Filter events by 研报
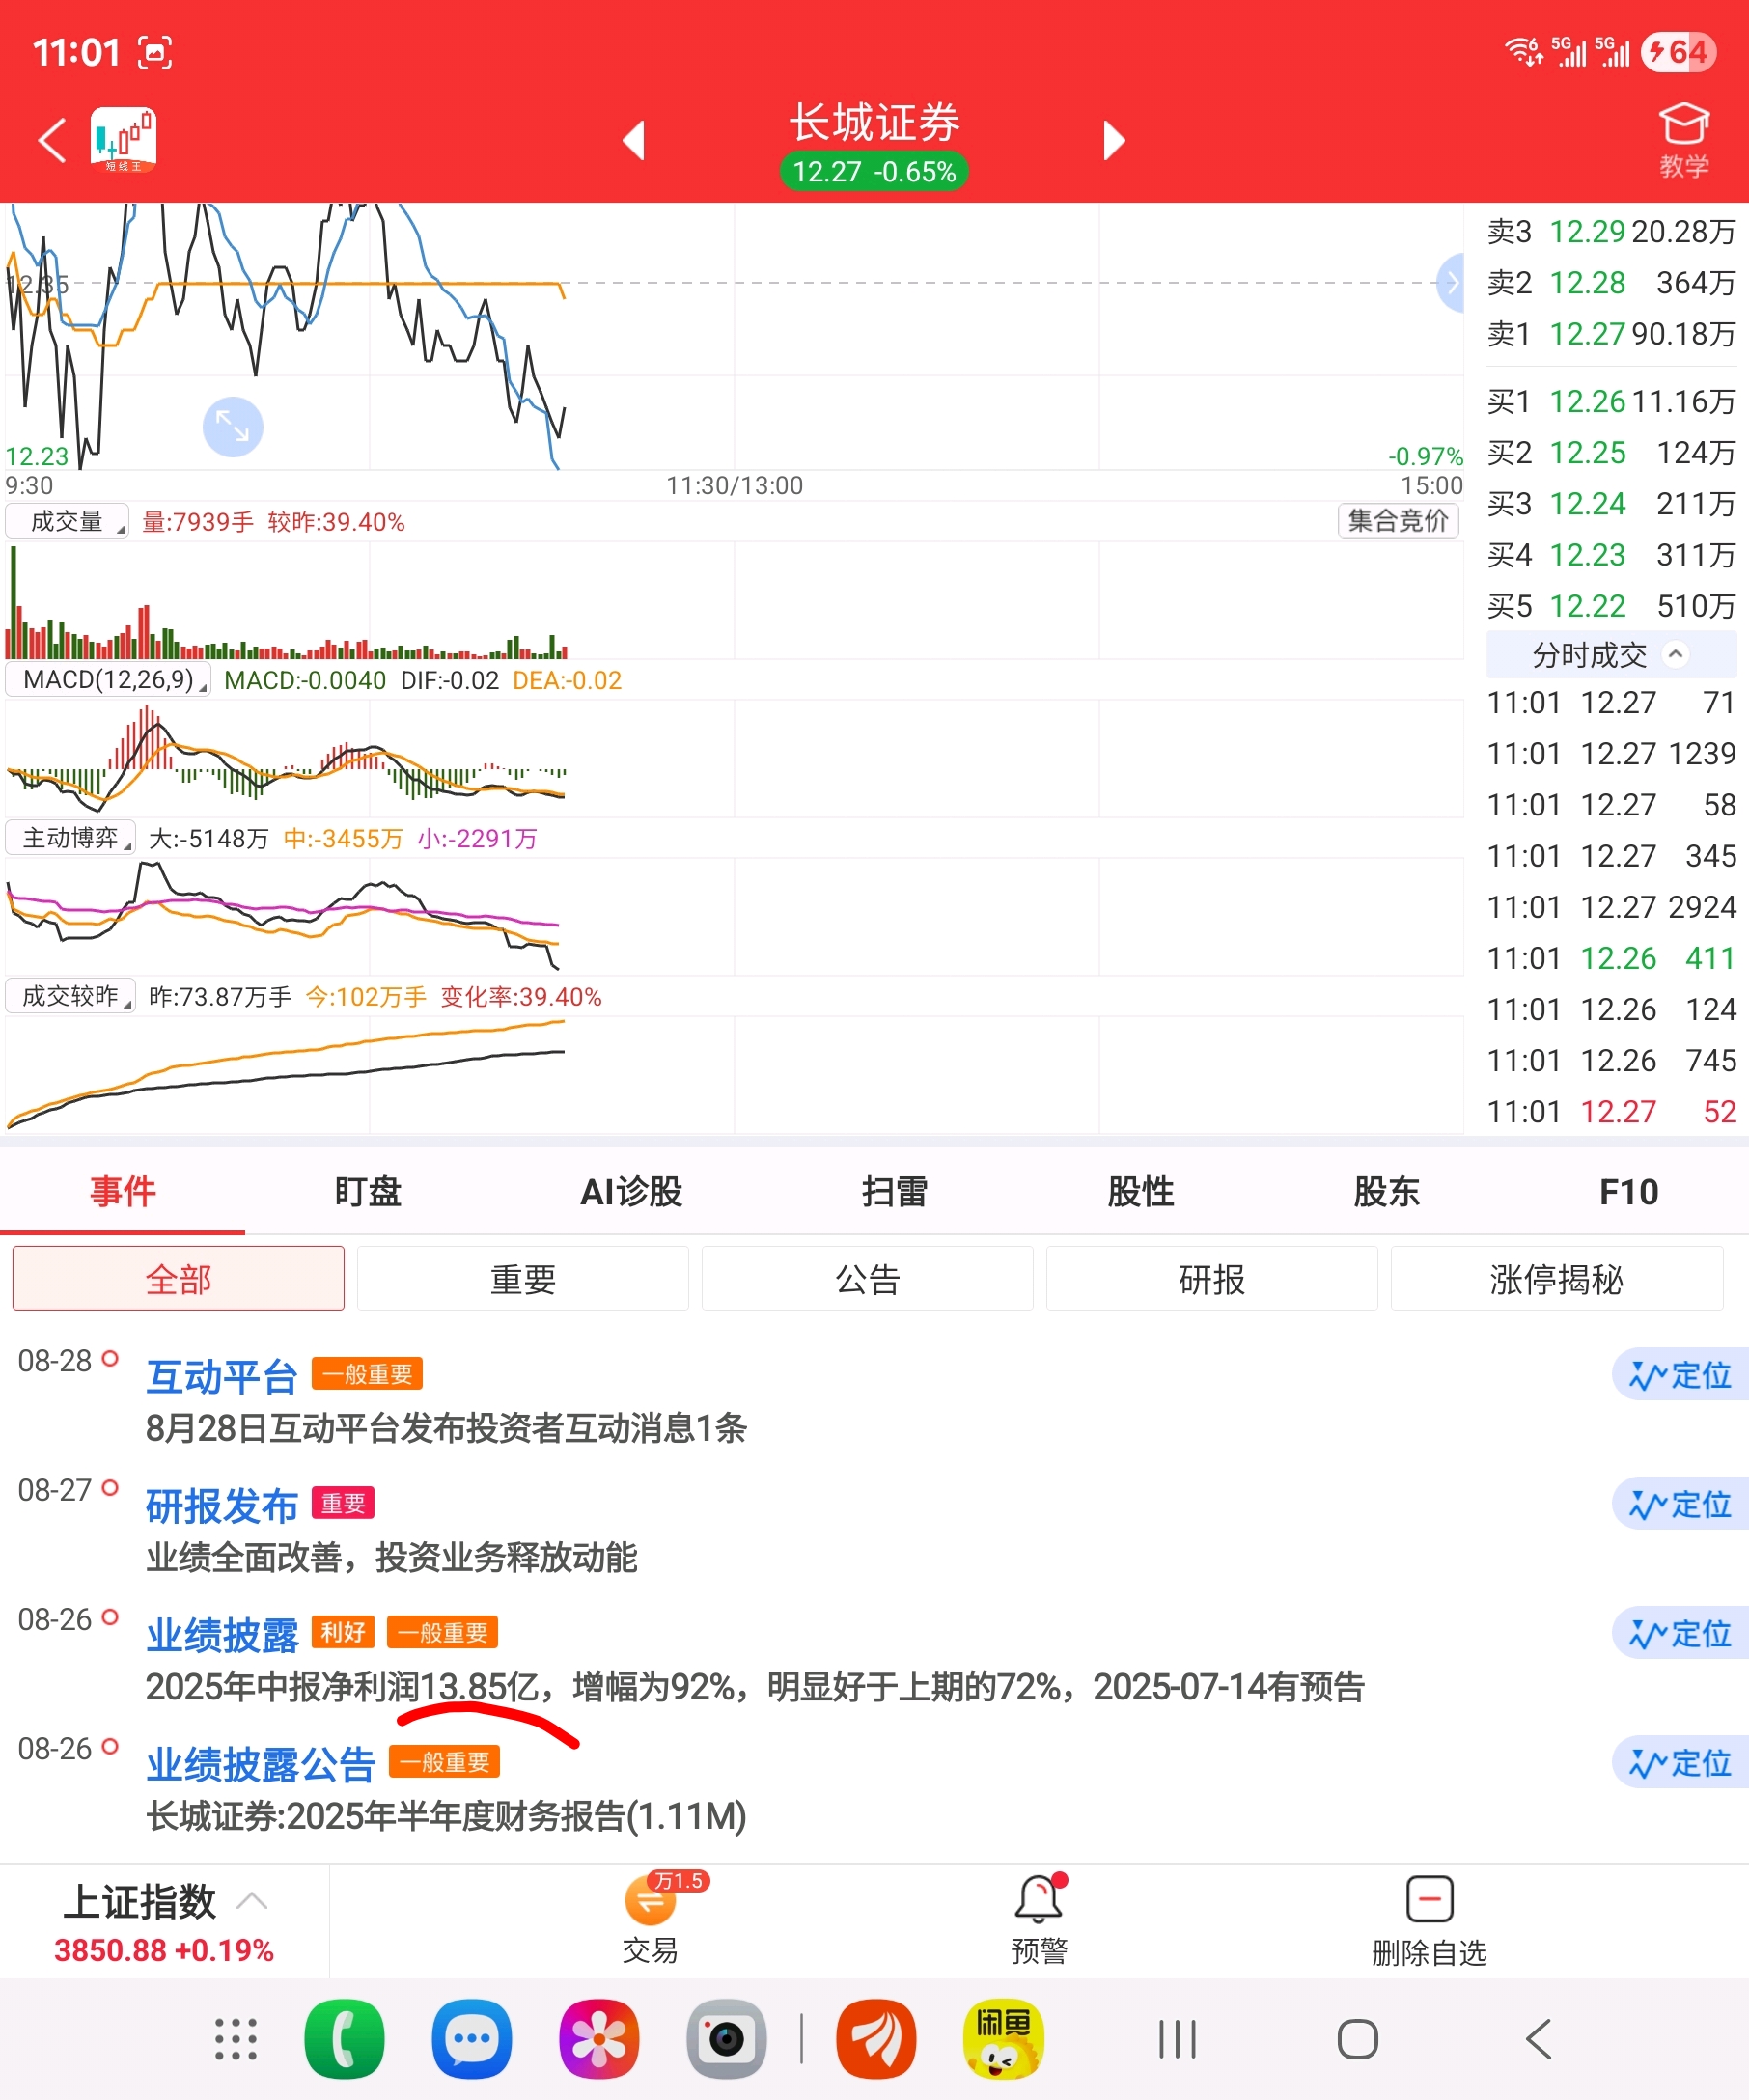Screen dimensions: 1749x2100 (x=1212, y=1279)
